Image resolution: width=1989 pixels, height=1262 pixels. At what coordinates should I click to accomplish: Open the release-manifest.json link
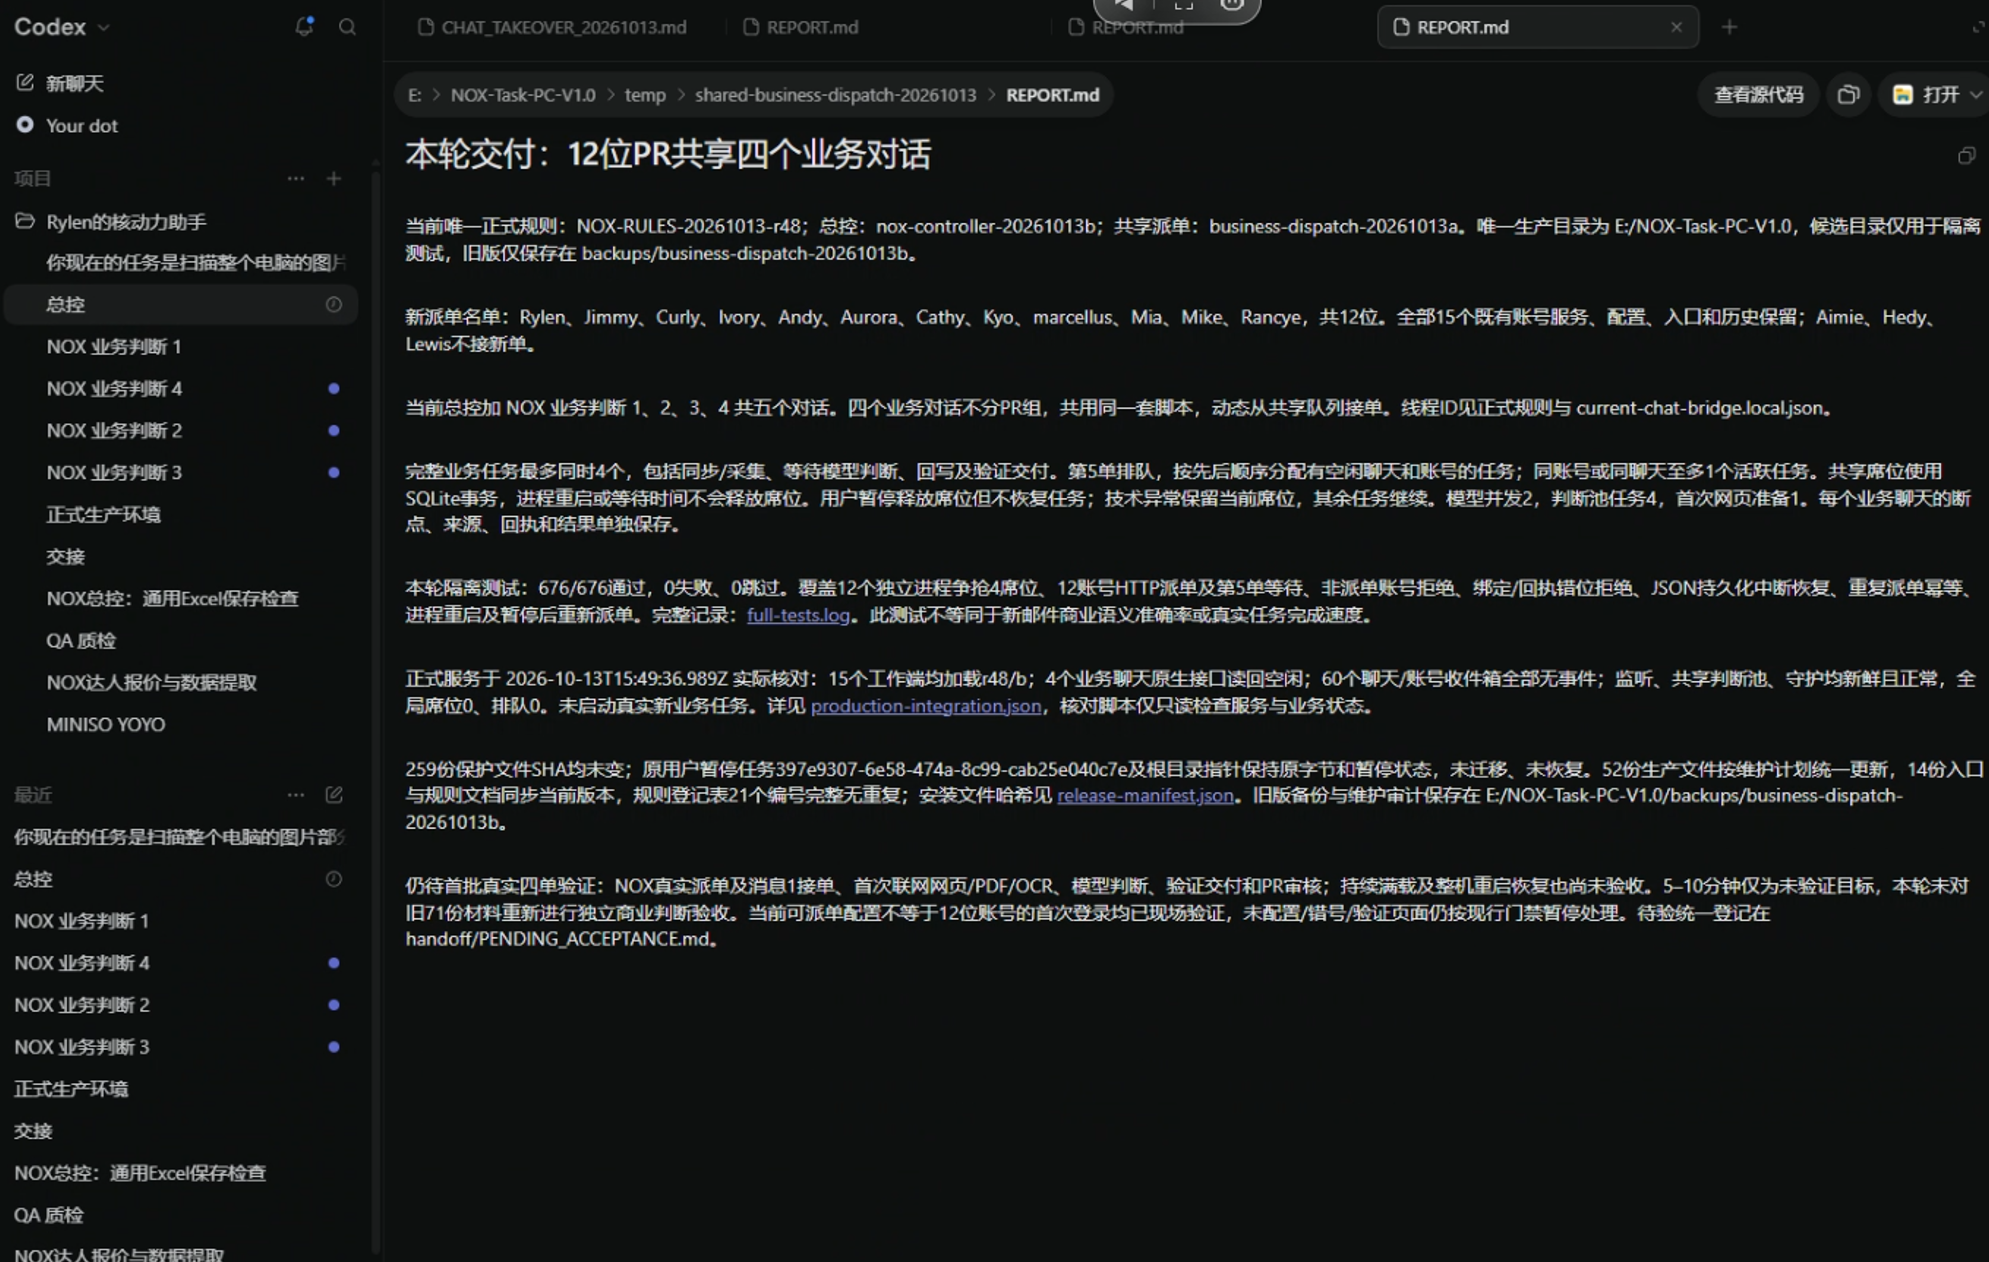pyautogui.click(x=1145, y=796)
